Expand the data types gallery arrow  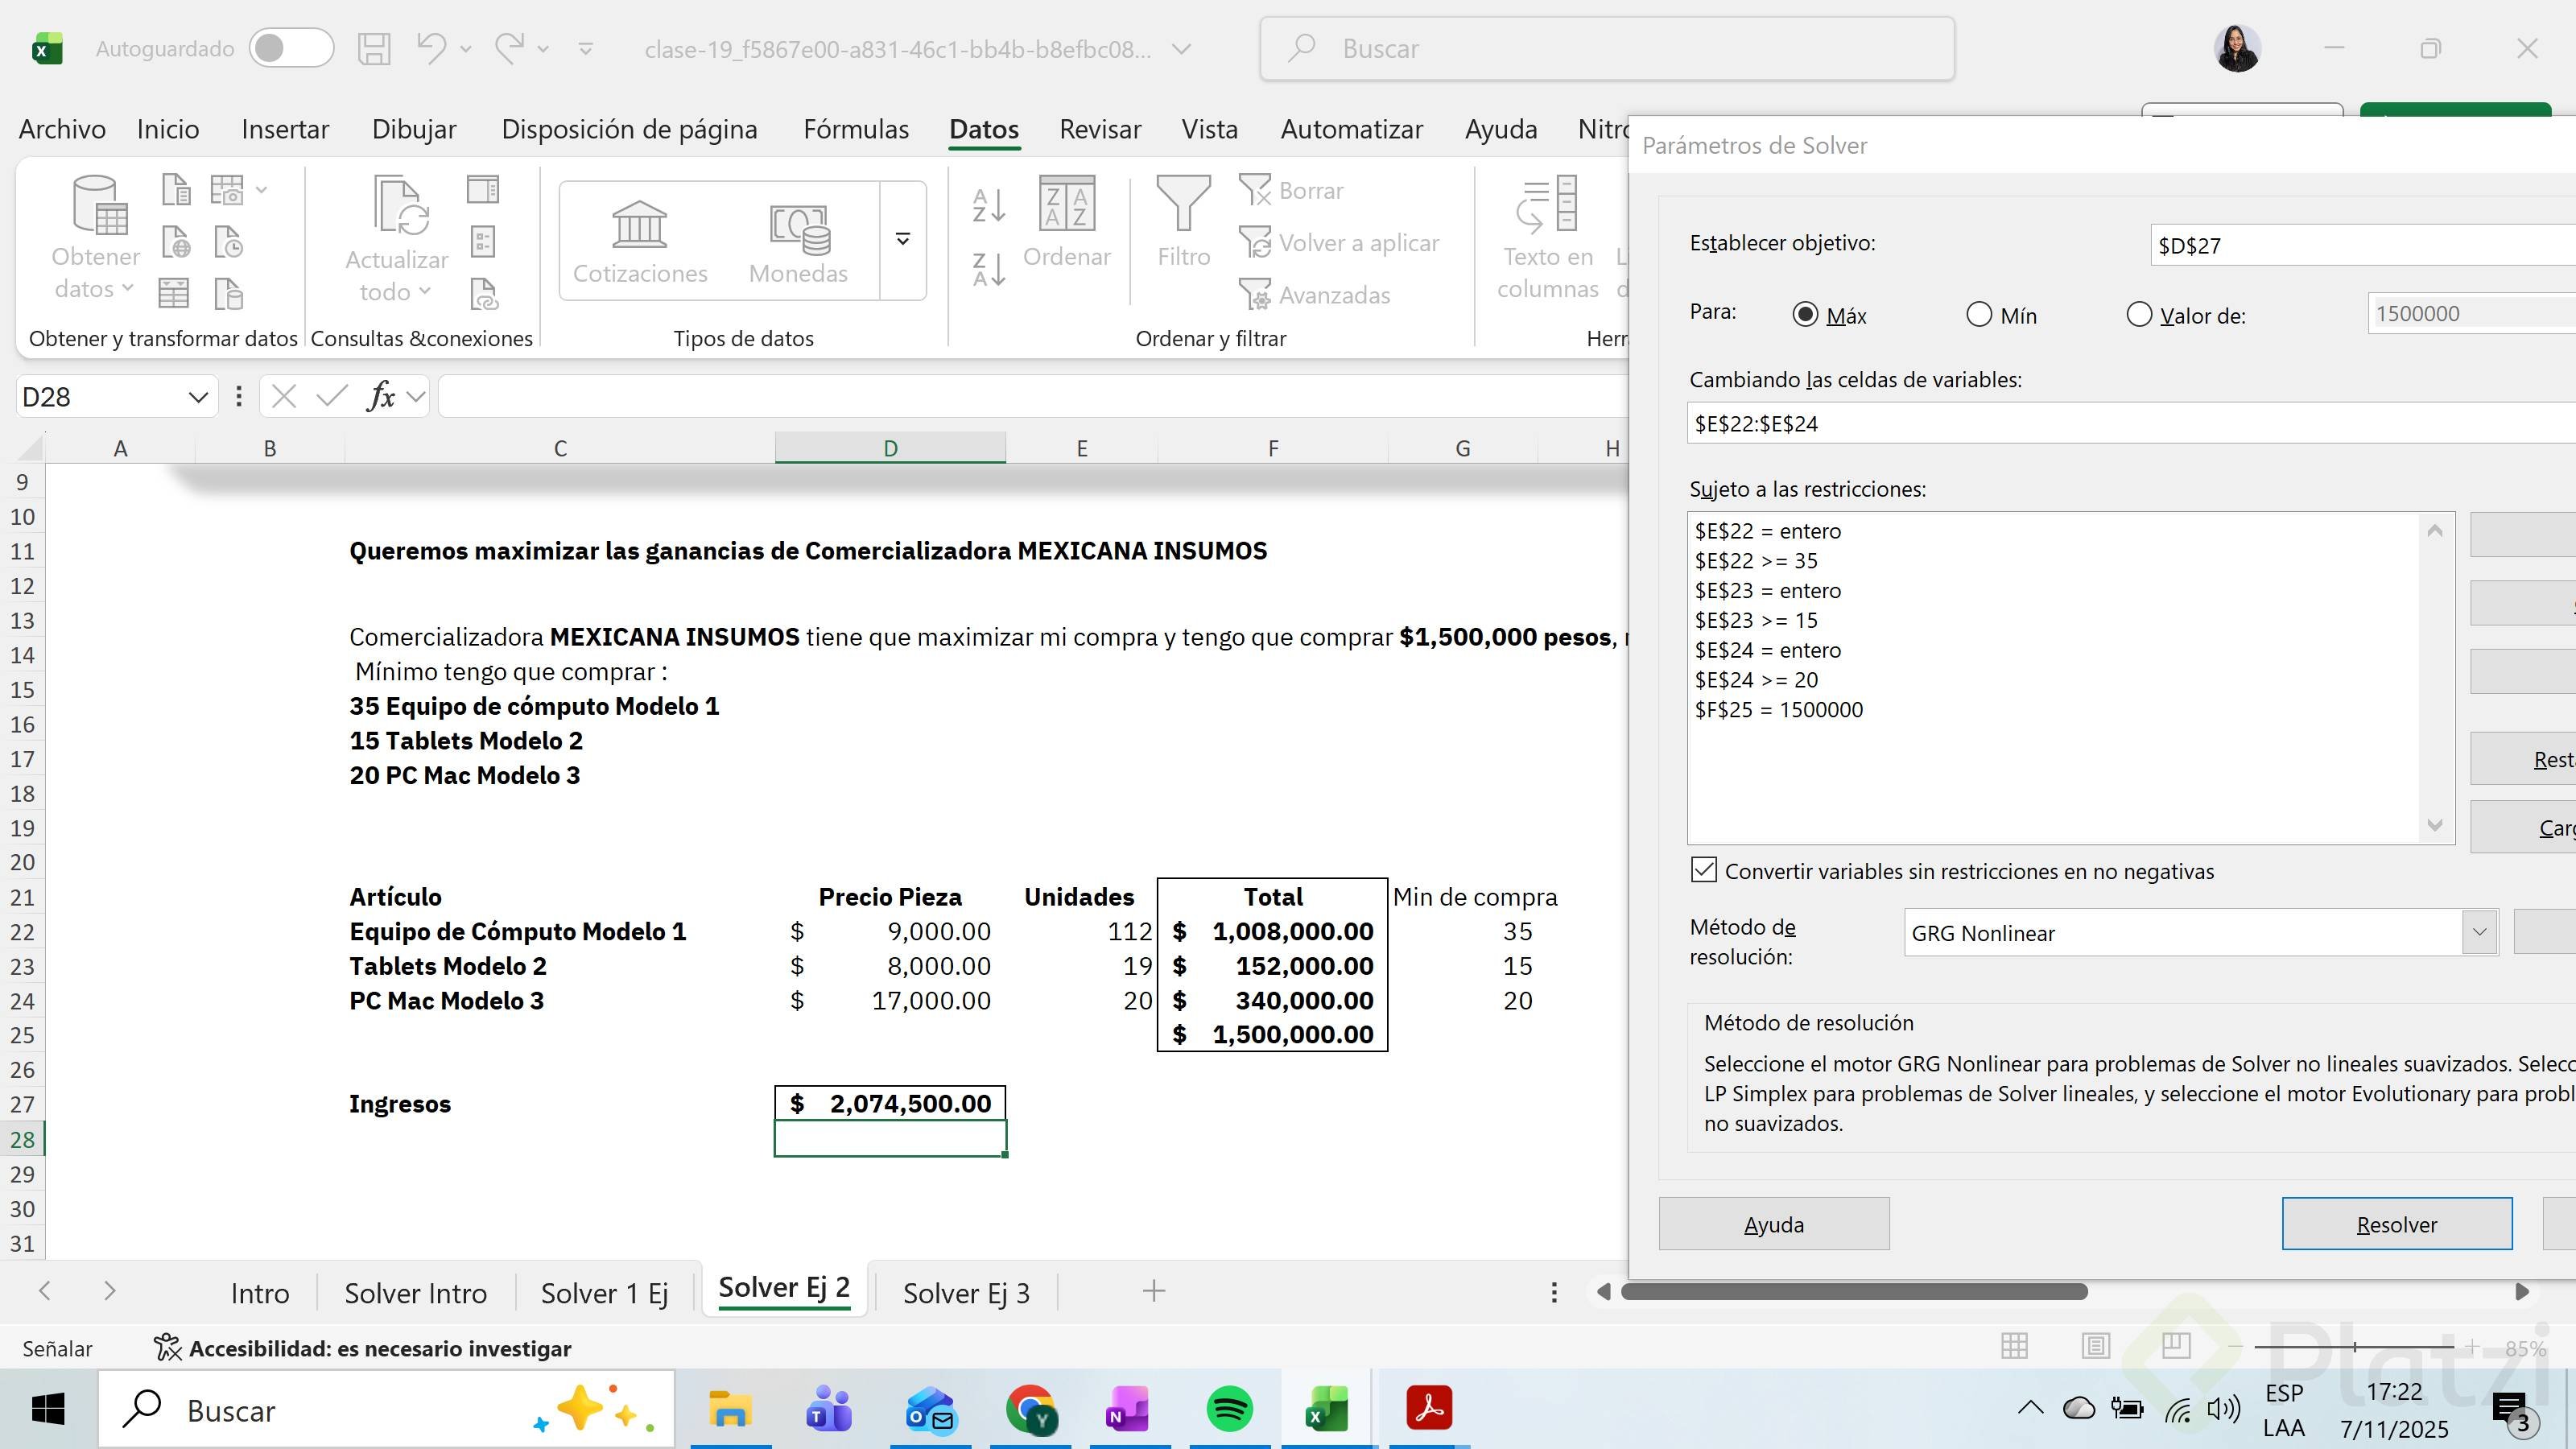(902, 240)
